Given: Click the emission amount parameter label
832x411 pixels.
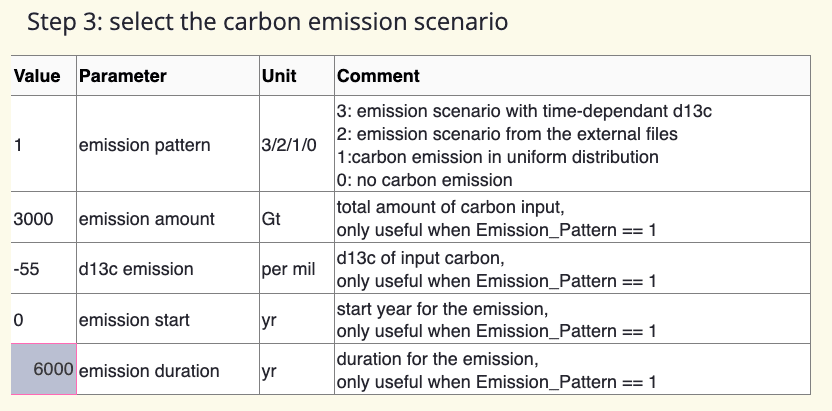Looking at the screenshot, I should click(x=143, y=218).
